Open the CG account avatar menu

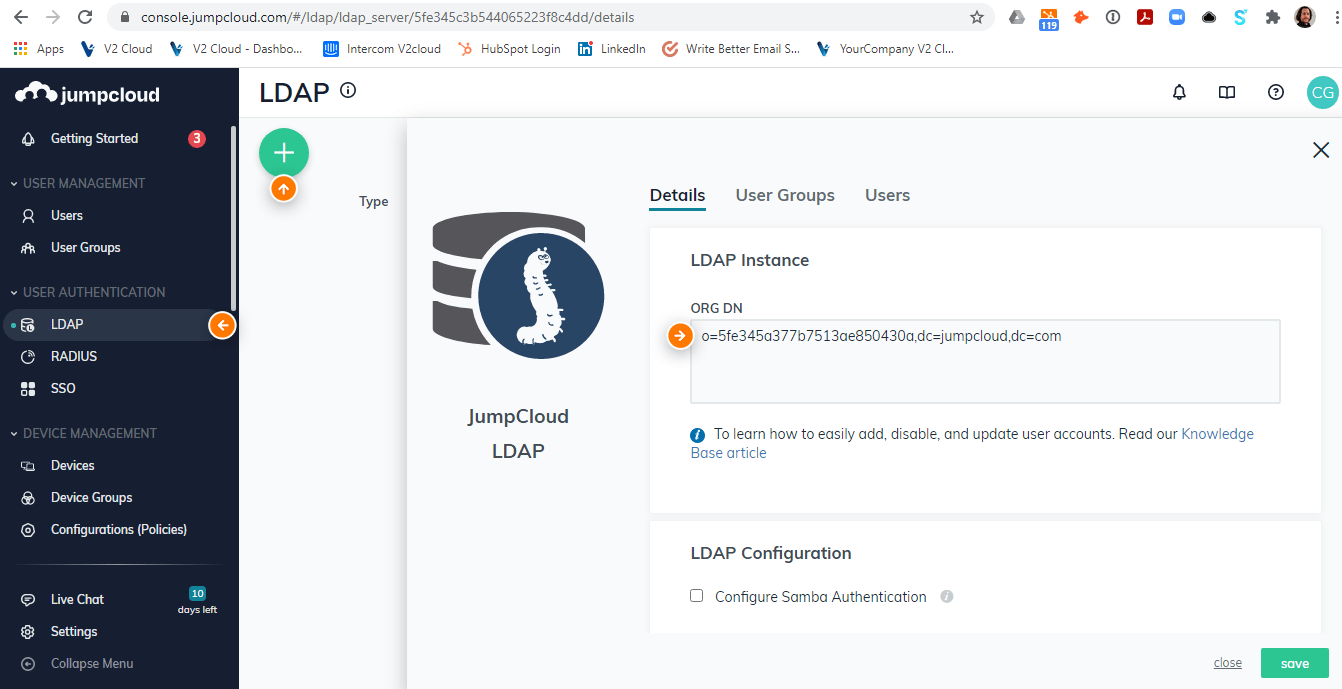(1322, 92)
